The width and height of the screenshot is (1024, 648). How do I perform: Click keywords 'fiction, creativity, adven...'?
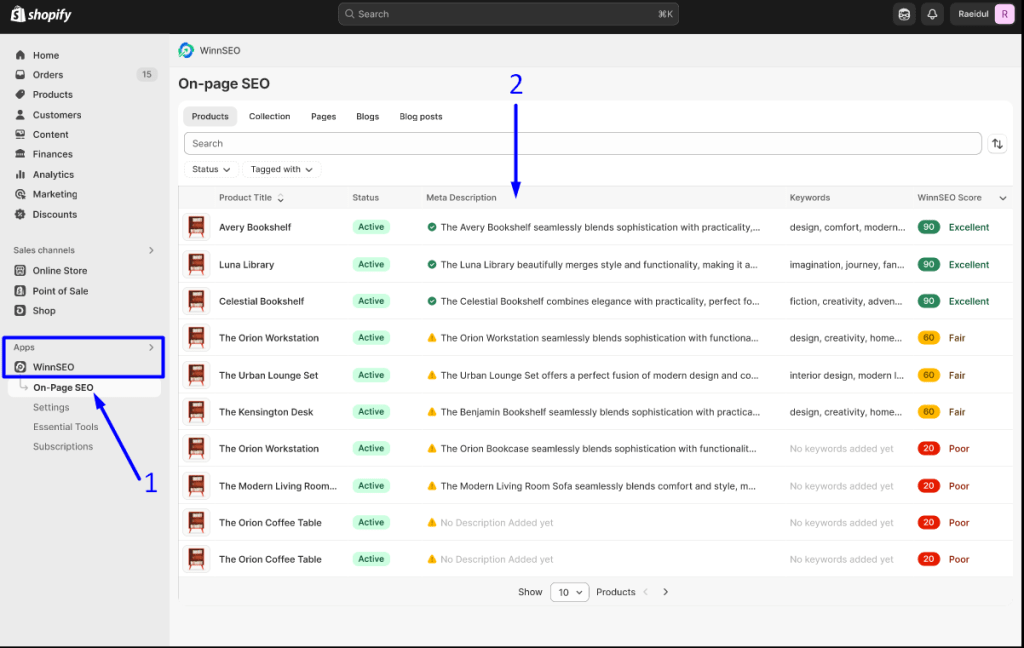click(x=846, y=301)
